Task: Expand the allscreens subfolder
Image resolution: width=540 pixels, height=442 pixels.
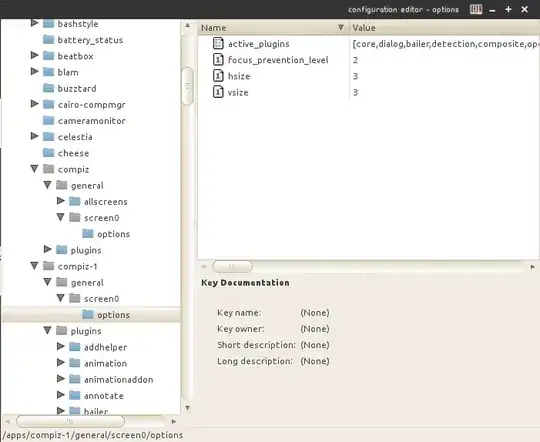Action: [61, 201]
